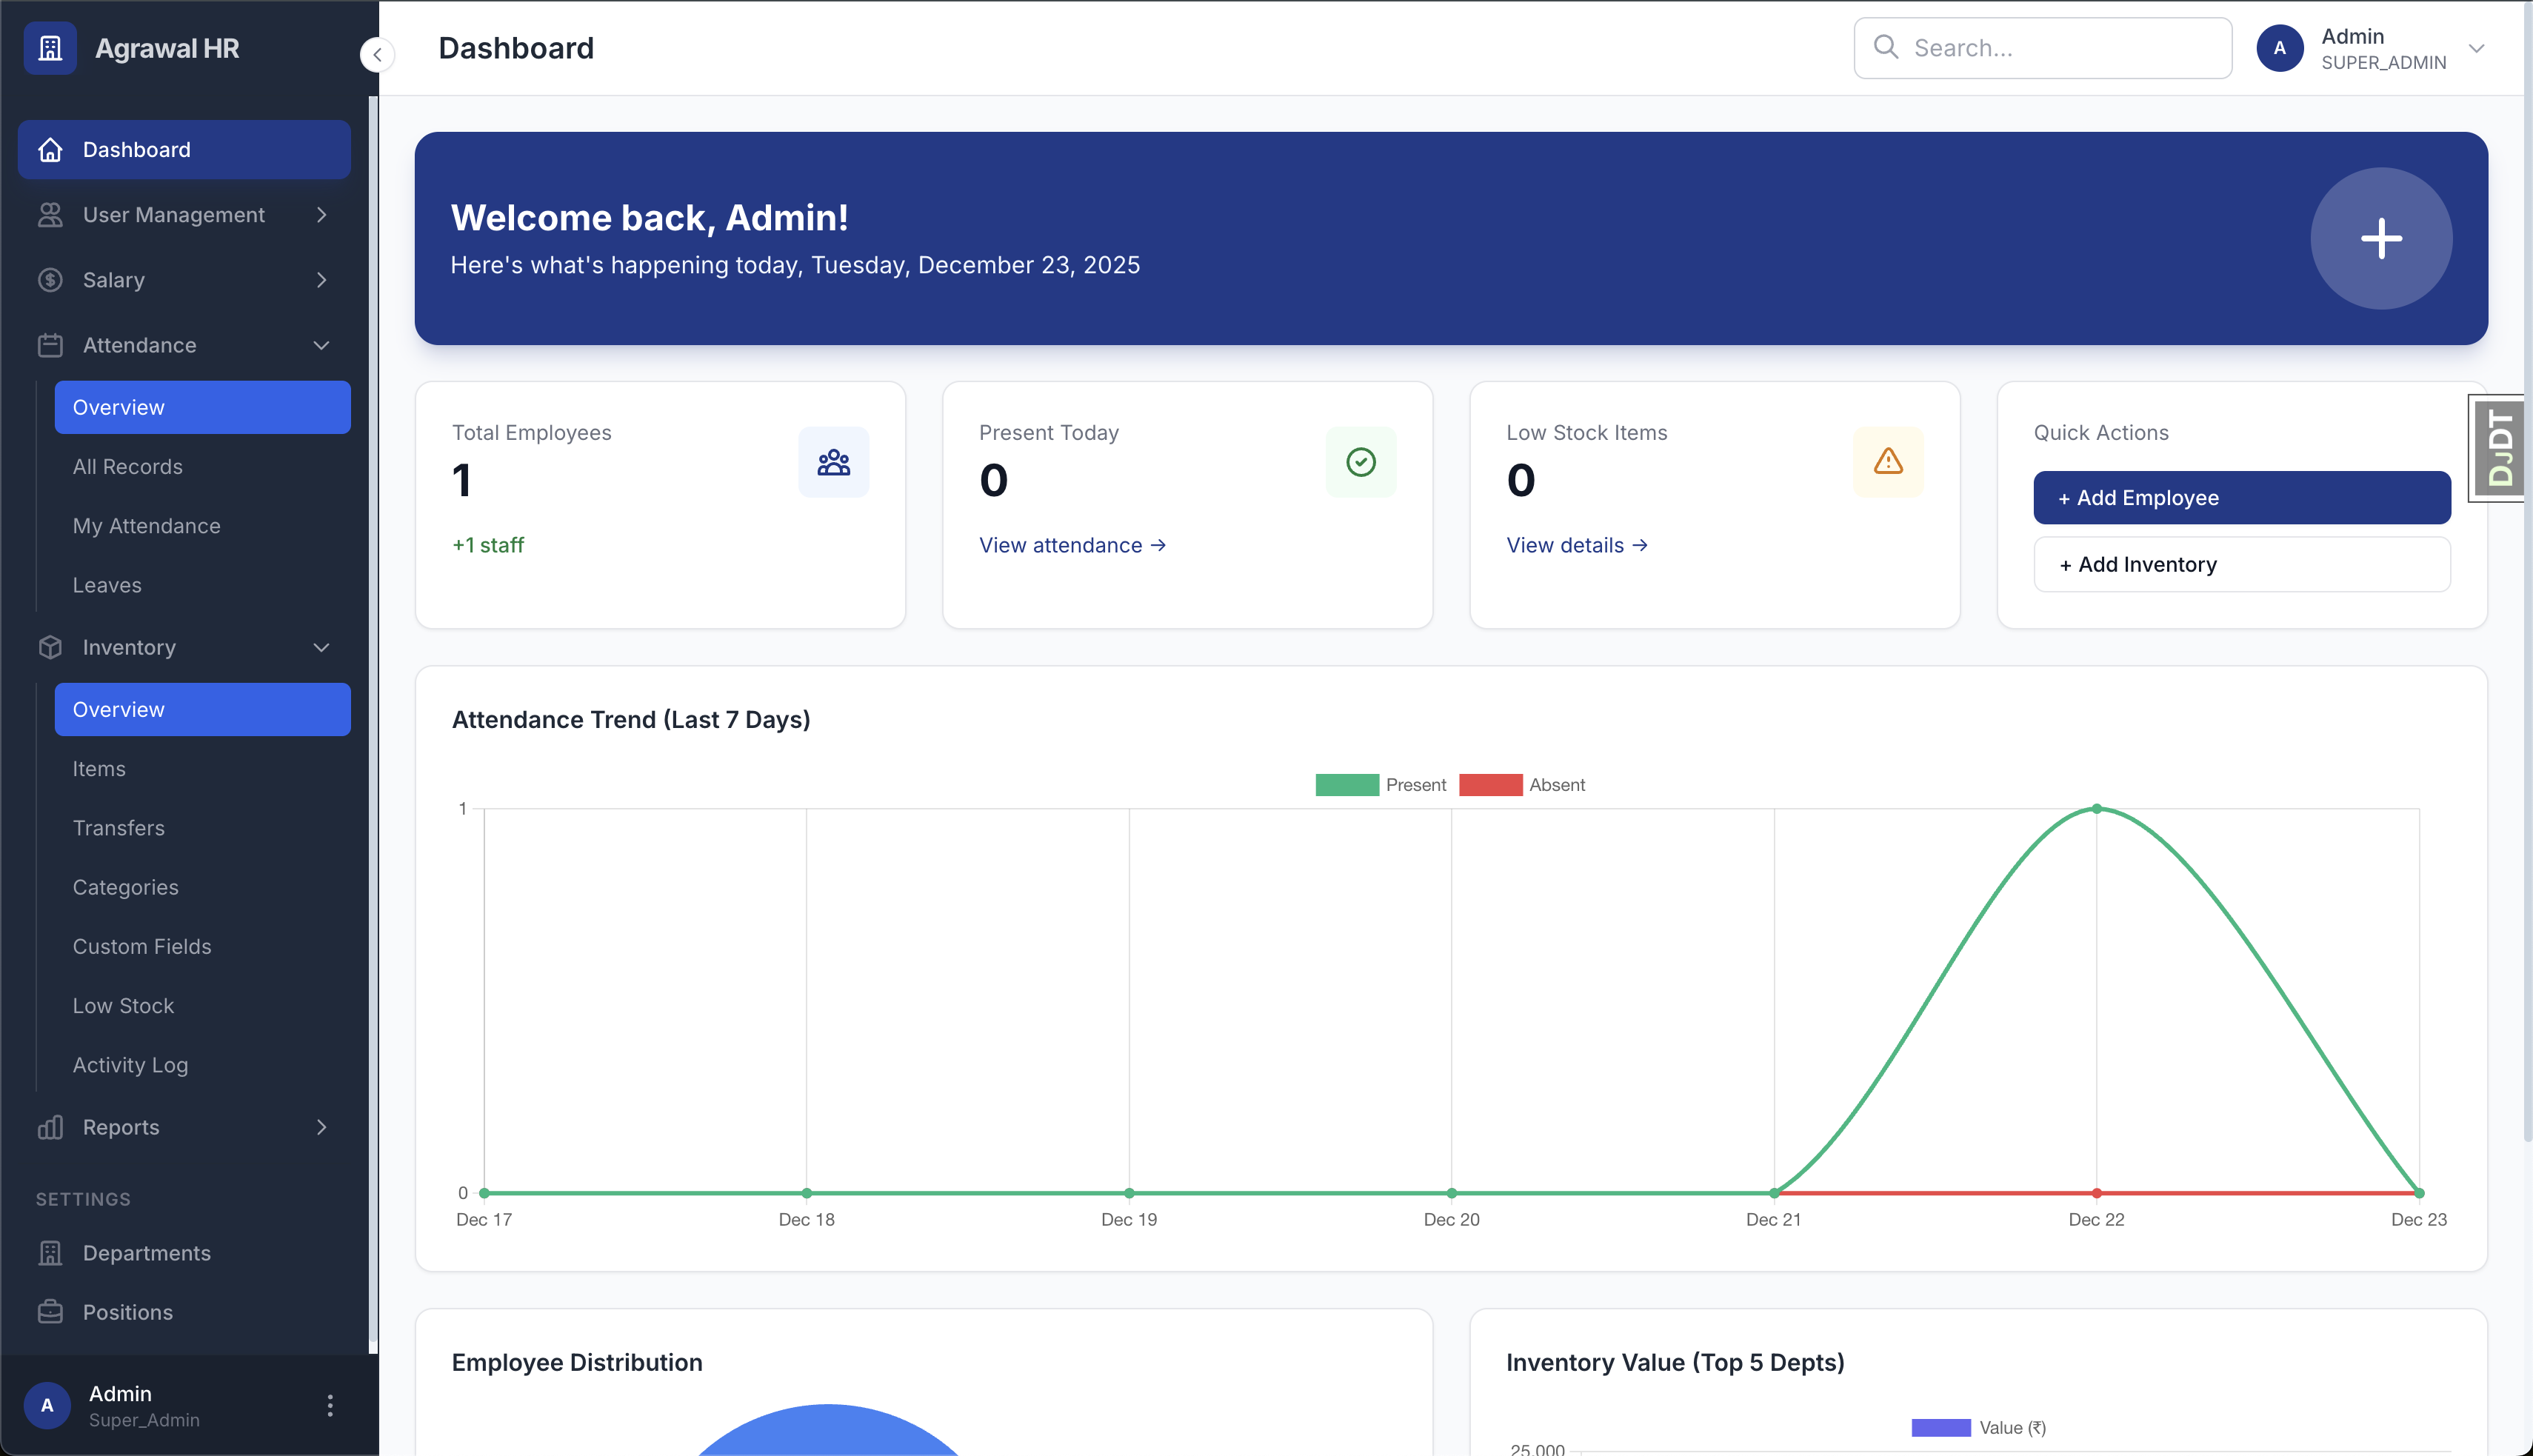Follow the View attendance link
The width and height of the screenshot is (2533, 1456).
click(x=1071, y=545)
